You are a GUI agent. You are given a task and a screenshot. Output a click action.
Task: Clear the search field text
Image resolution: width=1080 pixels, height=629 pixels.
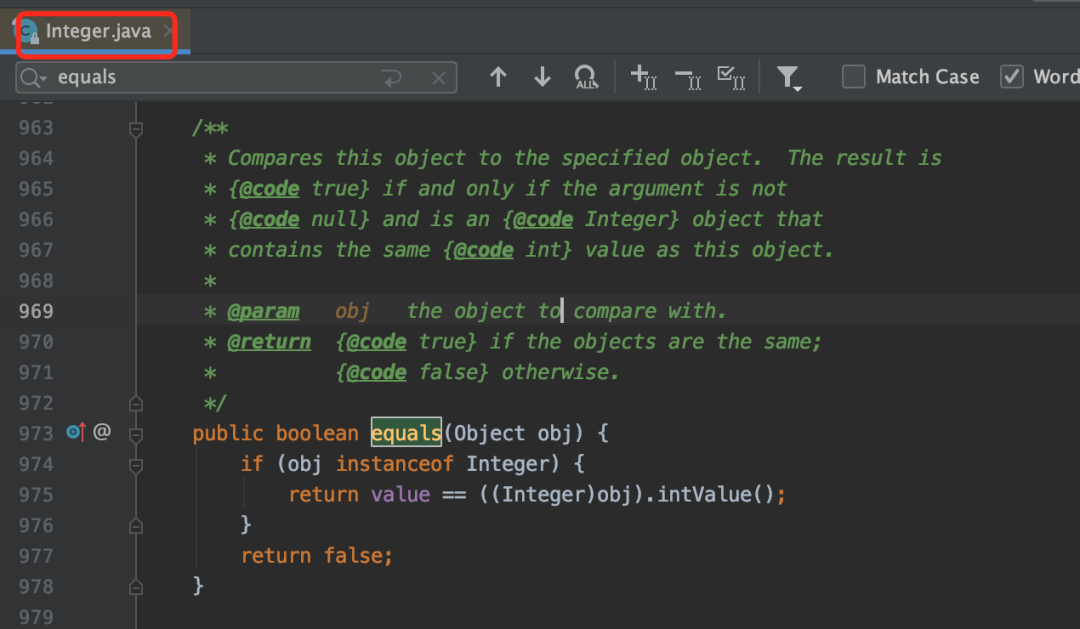click(x=439, y=78)
